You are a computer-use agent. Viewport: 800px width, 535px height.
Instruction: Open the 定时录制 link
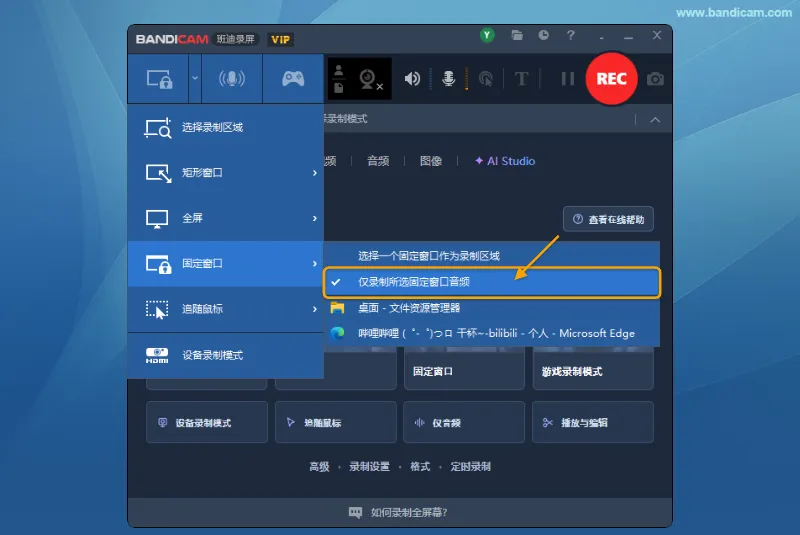(470, 467)
